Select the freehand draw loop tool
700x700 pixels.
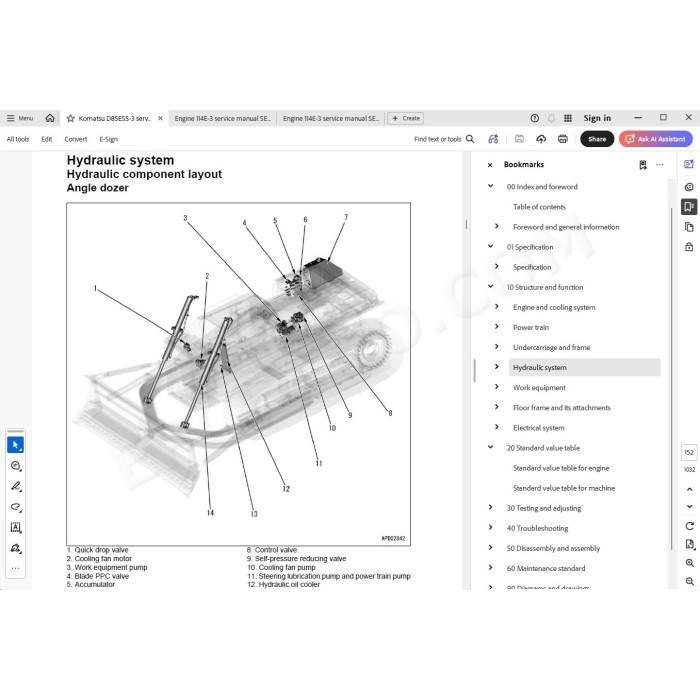(16, 507)
